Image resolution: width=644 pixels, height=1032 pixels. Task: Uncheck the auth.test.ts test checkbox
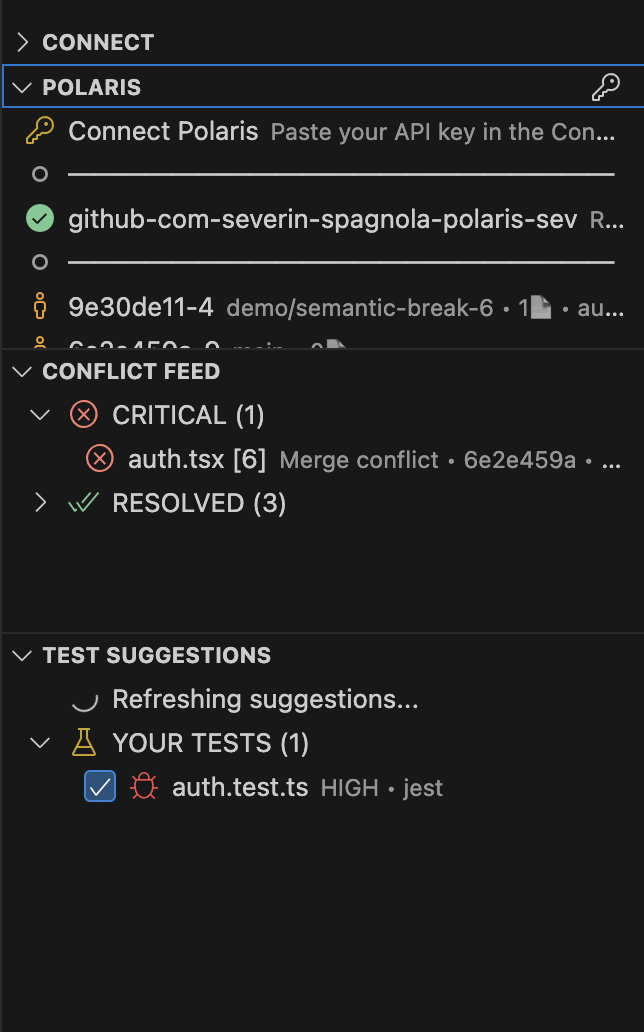click(x=99, y=787)
